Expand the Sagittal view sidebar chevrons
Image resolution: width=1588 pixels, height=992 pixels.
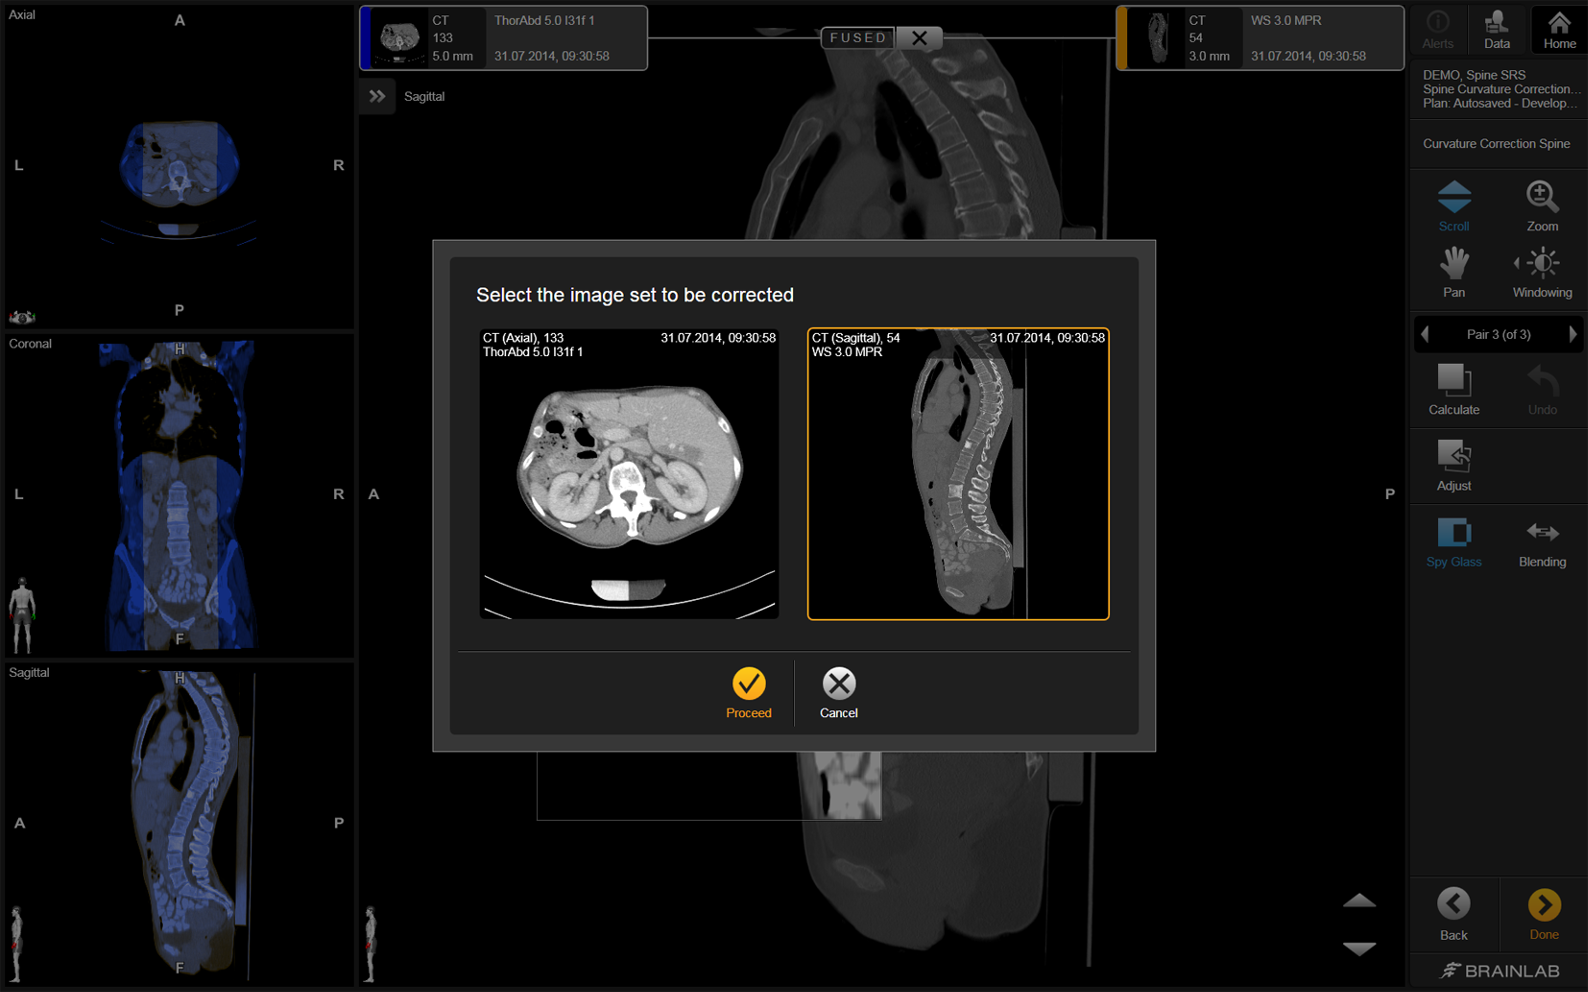[x=377, y=96]
